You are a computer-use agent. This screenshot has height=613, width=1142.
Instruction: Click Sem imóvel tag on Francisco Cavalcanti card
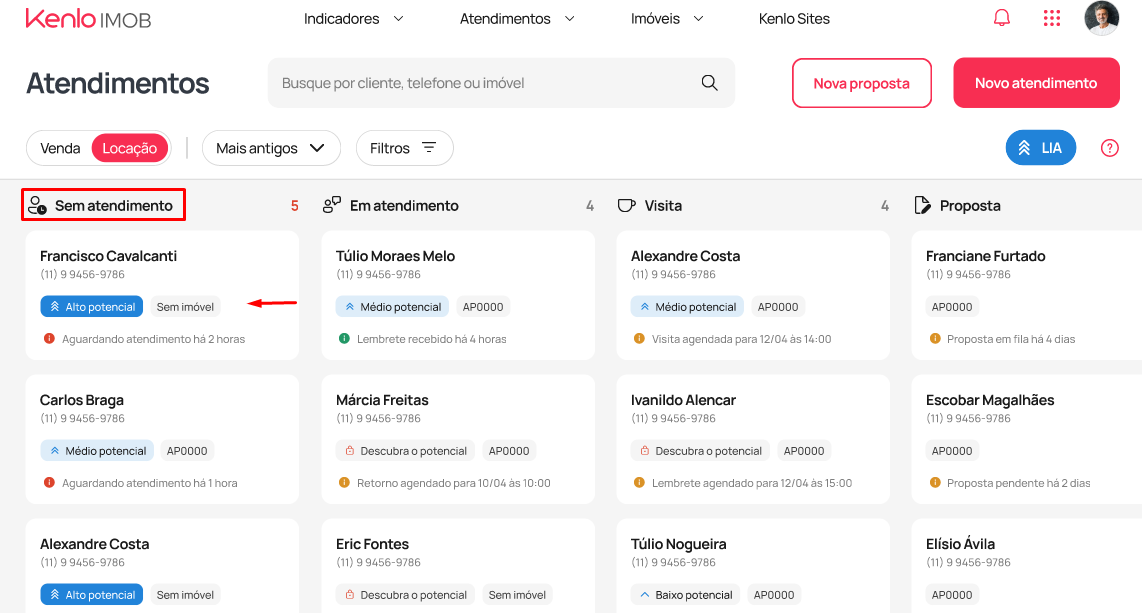click(185, 306)
